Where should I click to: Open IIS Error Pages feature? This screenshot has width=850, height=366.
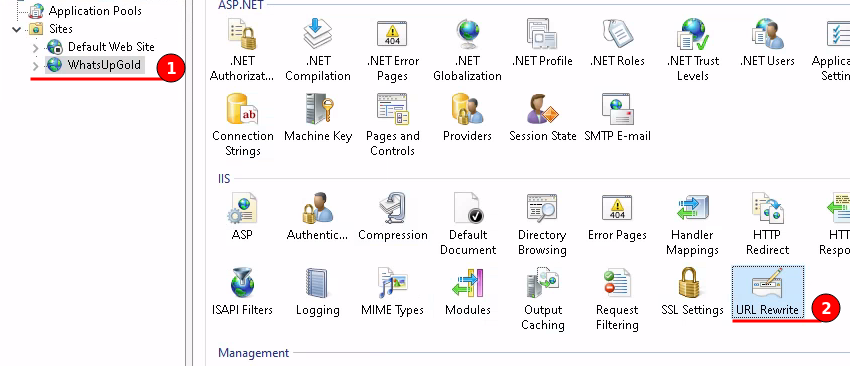coord(617,217)
